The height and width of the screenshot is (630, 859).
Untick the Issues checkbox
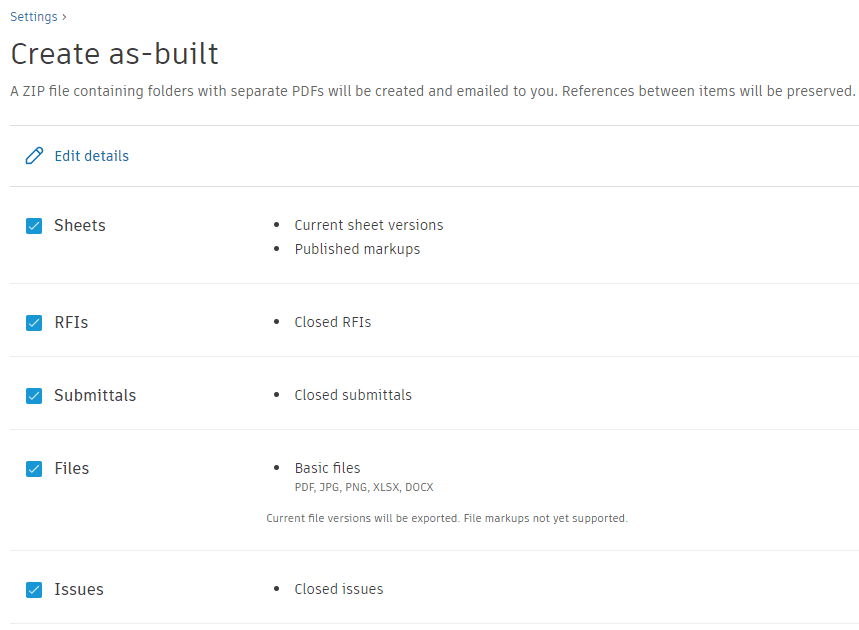34,590
